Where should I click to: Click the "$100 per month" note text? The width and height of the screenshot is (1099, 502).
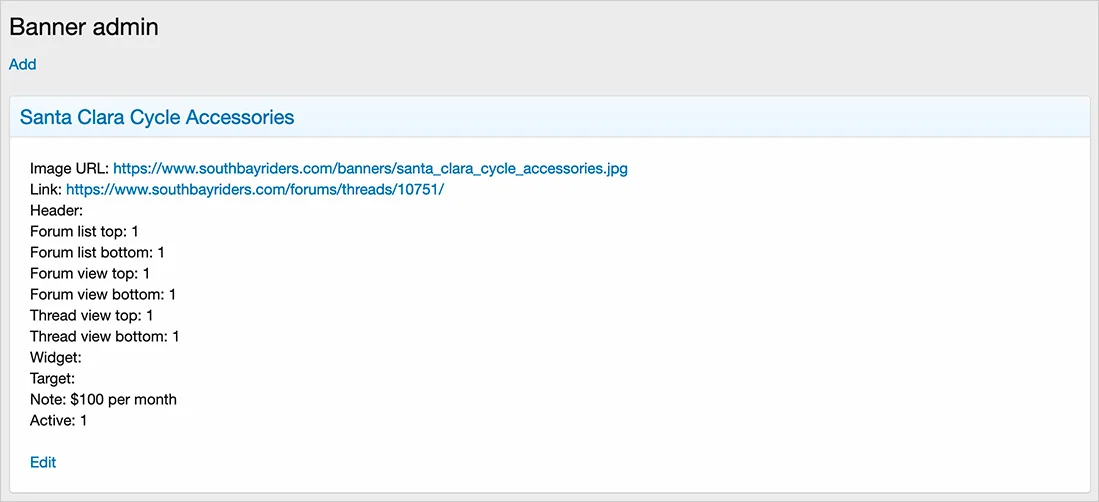(x=123, y=399)
